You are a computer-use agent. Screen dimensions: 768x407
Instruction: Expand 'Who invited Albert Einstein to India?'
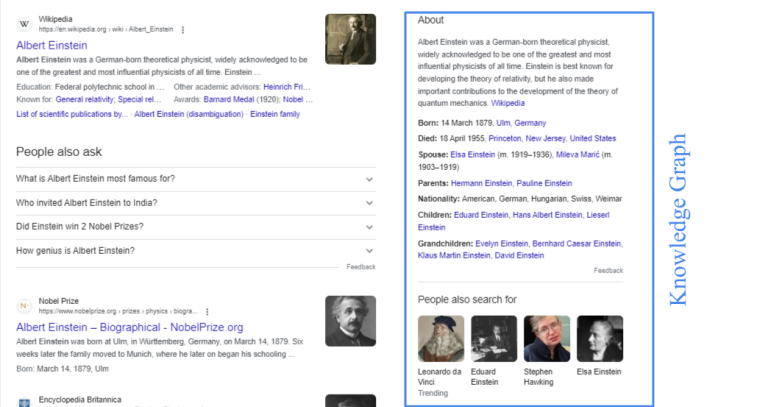[195, 203]
